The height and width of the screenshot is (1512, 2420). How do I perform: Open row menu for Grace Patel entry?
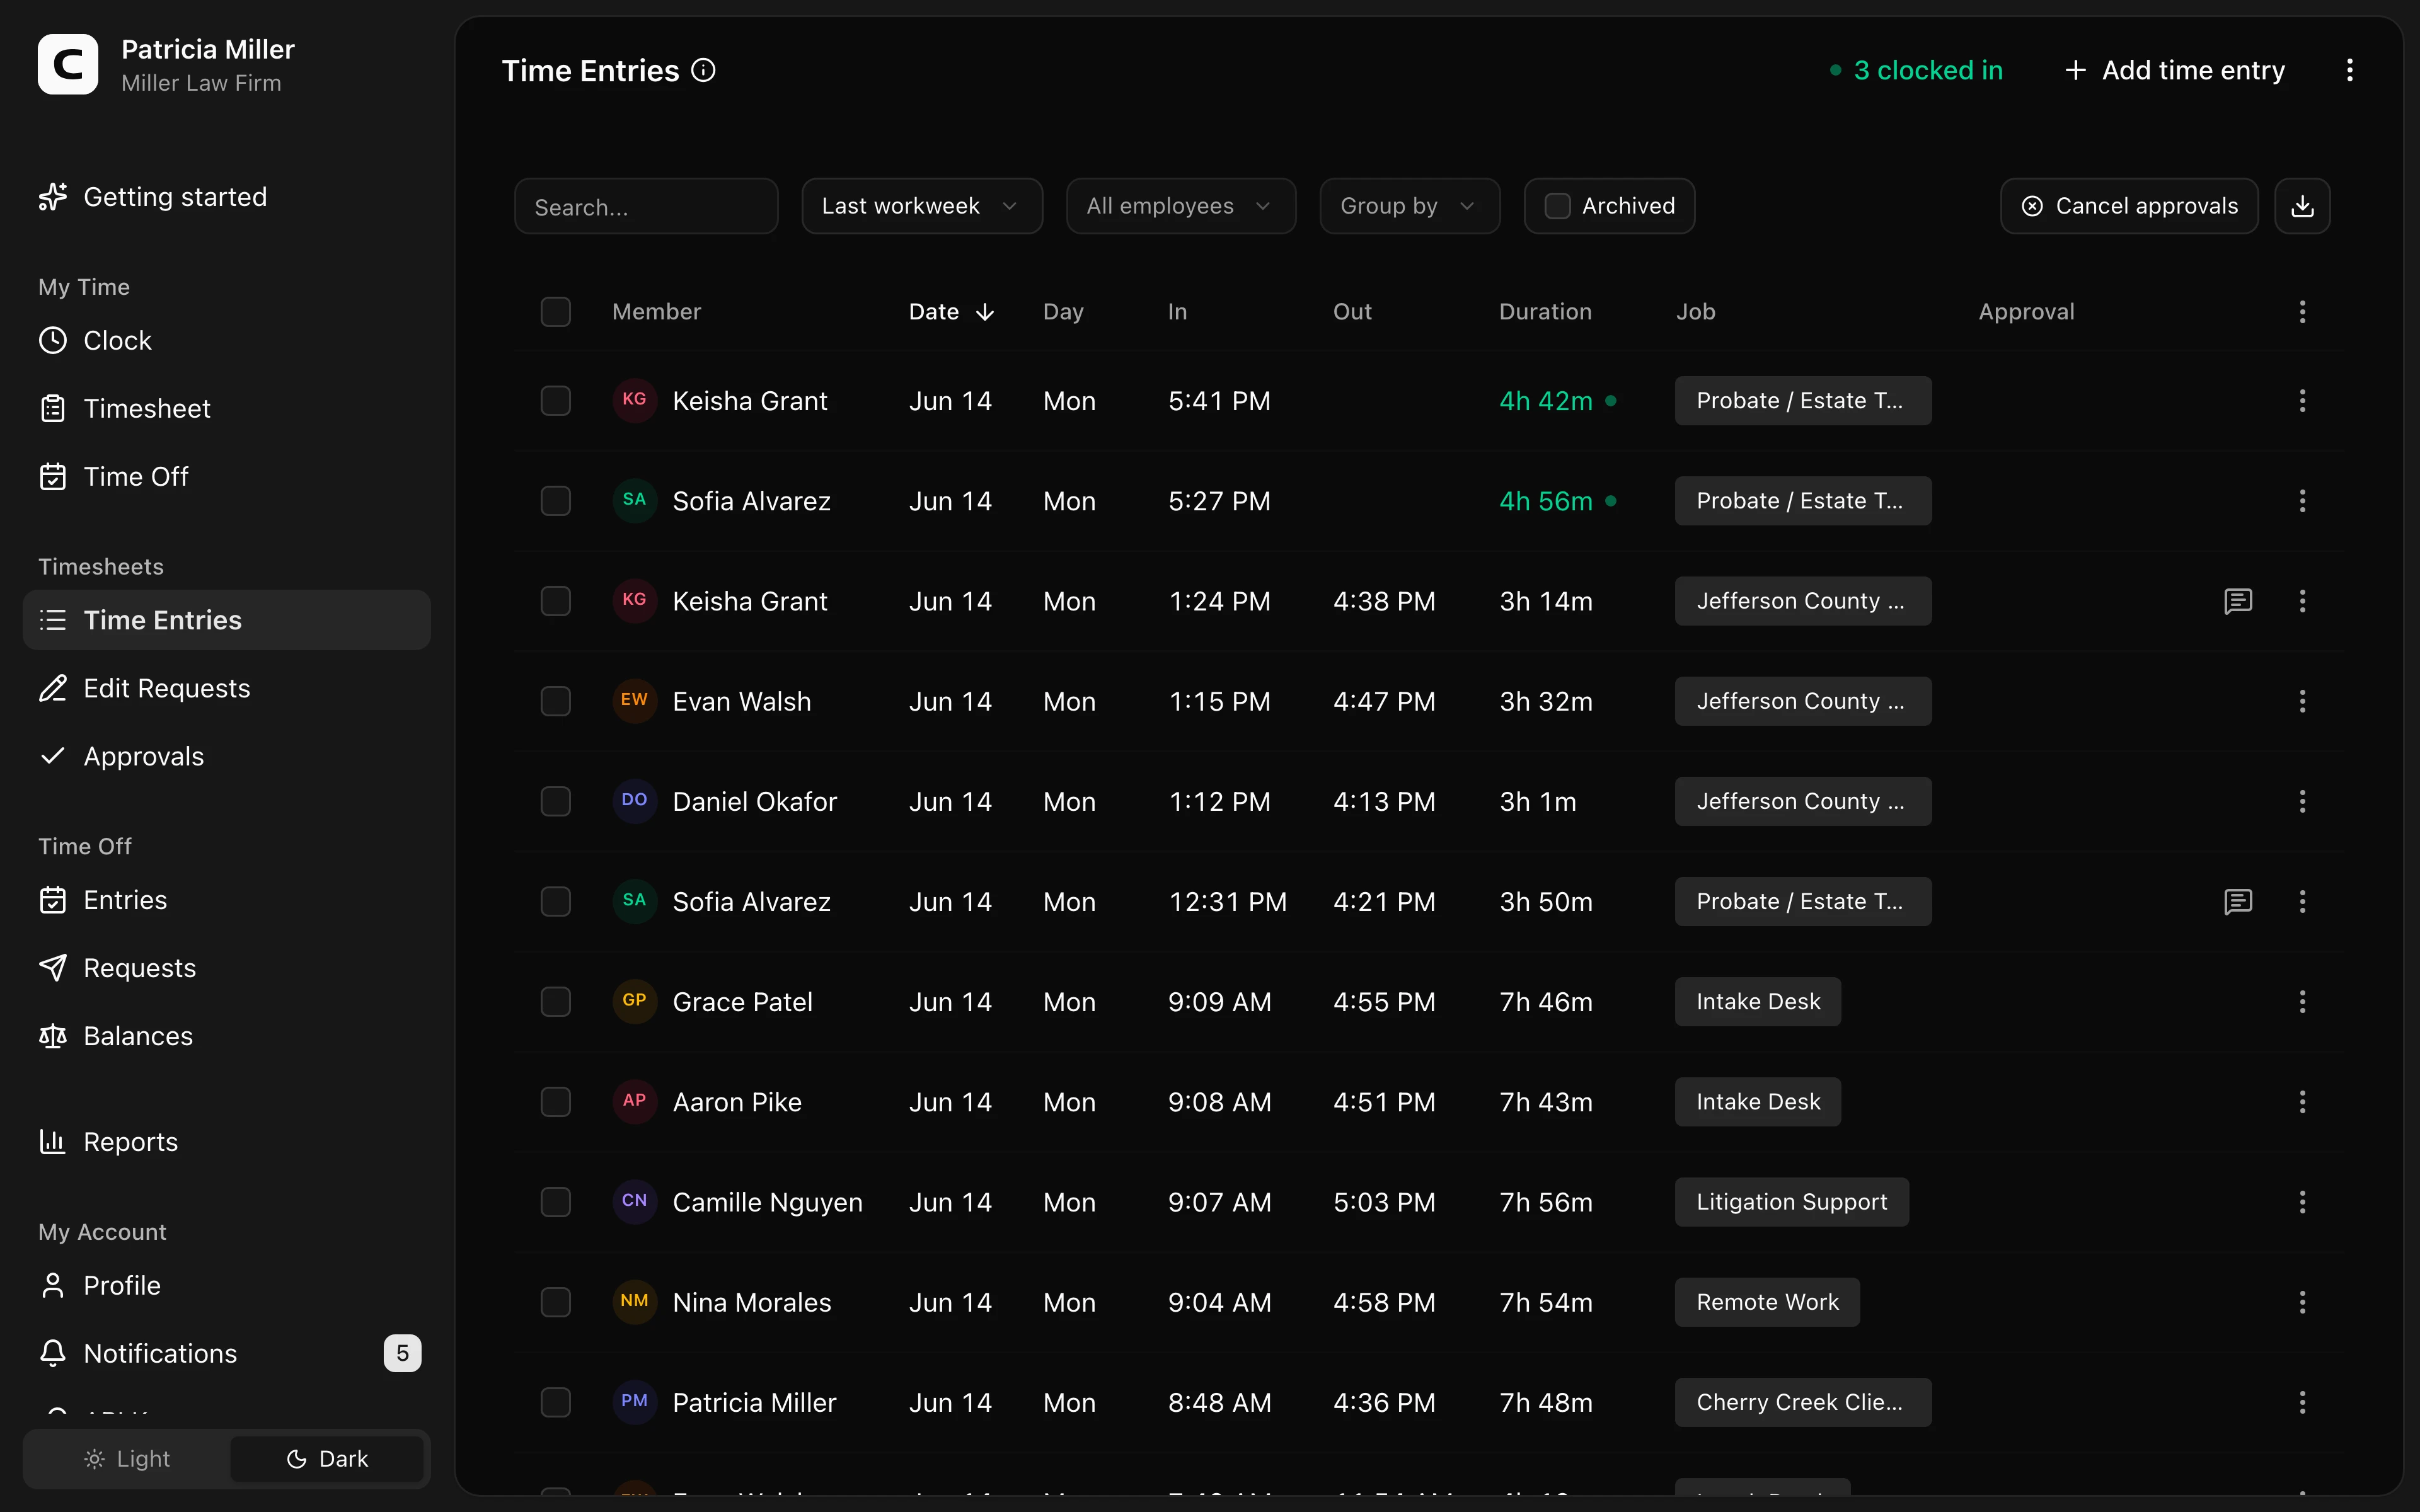pyautogui.click(x=2302, y=1002)
